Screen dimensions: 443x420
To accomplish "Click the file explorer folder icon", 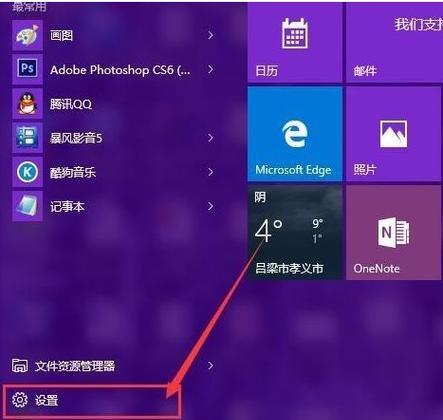I will coord(20,366).
